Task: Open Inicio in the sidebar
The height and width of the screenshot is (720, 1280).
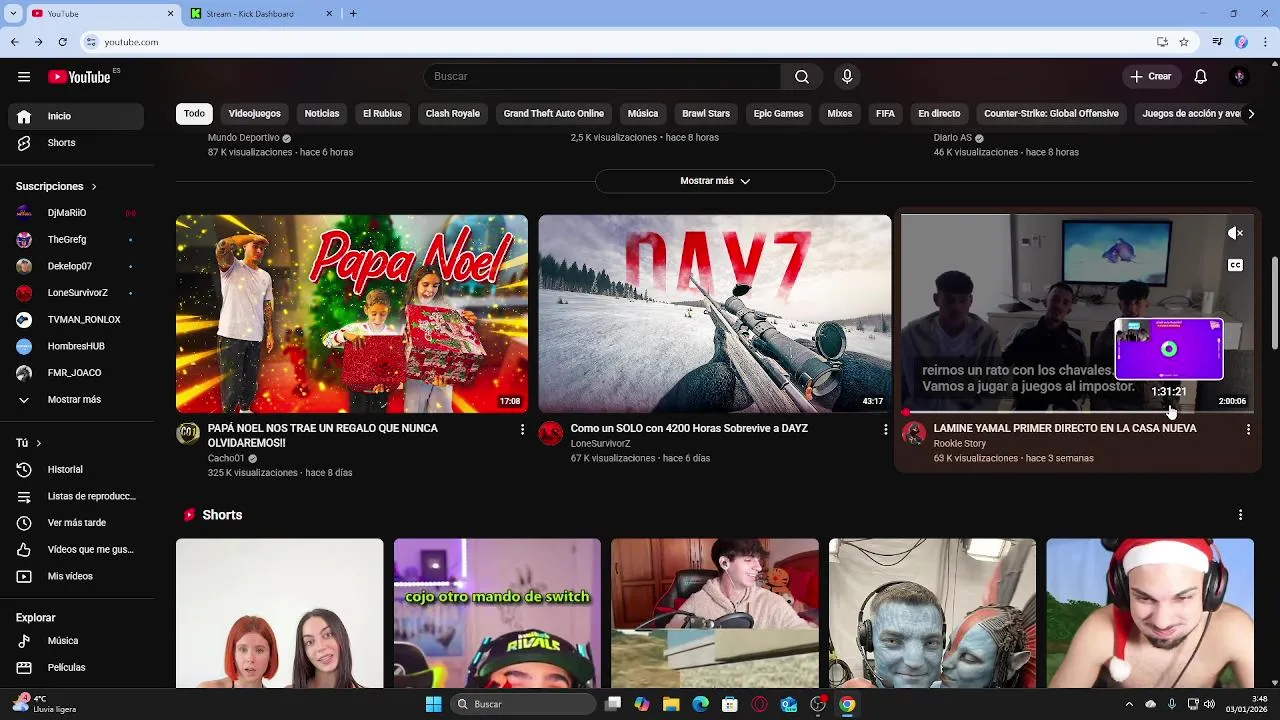Action: 76,116
